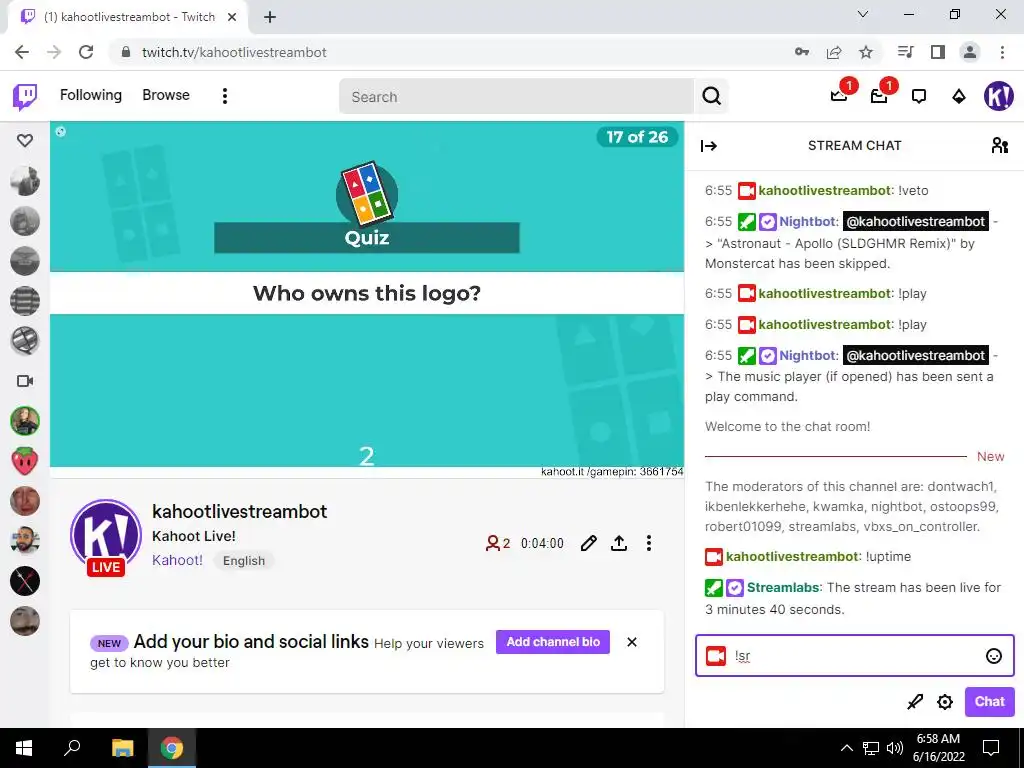Click the viewer count icon
This screenshot has width=1024, height=768.
[x=492, y=543]
